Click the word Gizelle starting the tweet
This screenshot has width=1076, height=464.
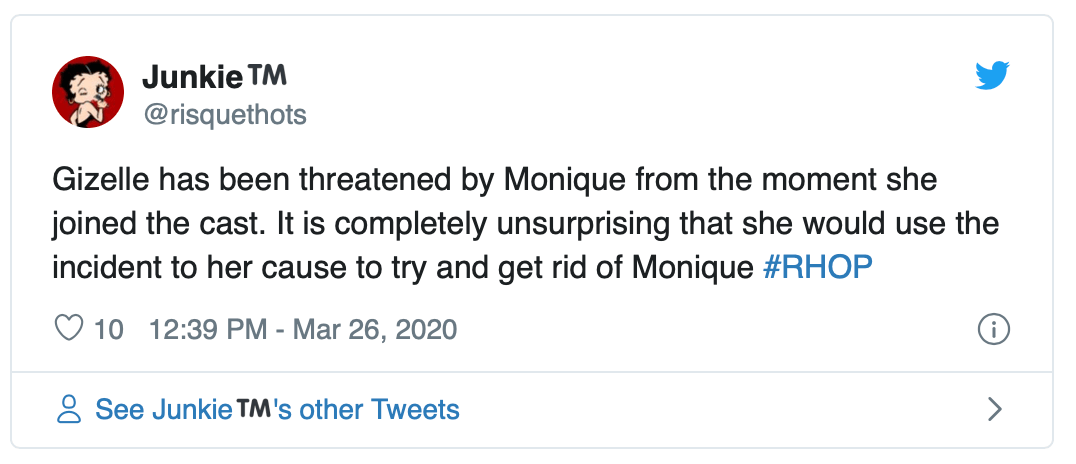pyautogui.click(x=92, y=181)
